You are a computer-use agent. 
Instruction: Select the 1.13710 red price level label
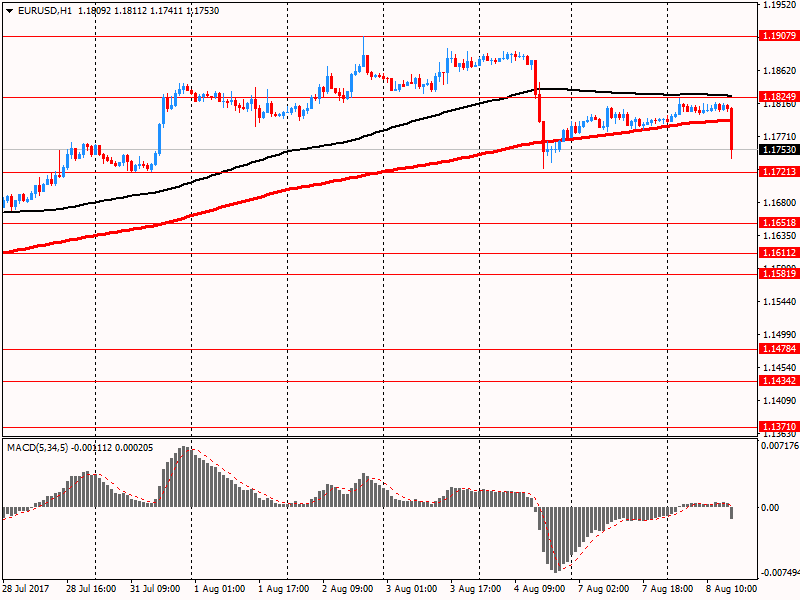coord(779,427)
